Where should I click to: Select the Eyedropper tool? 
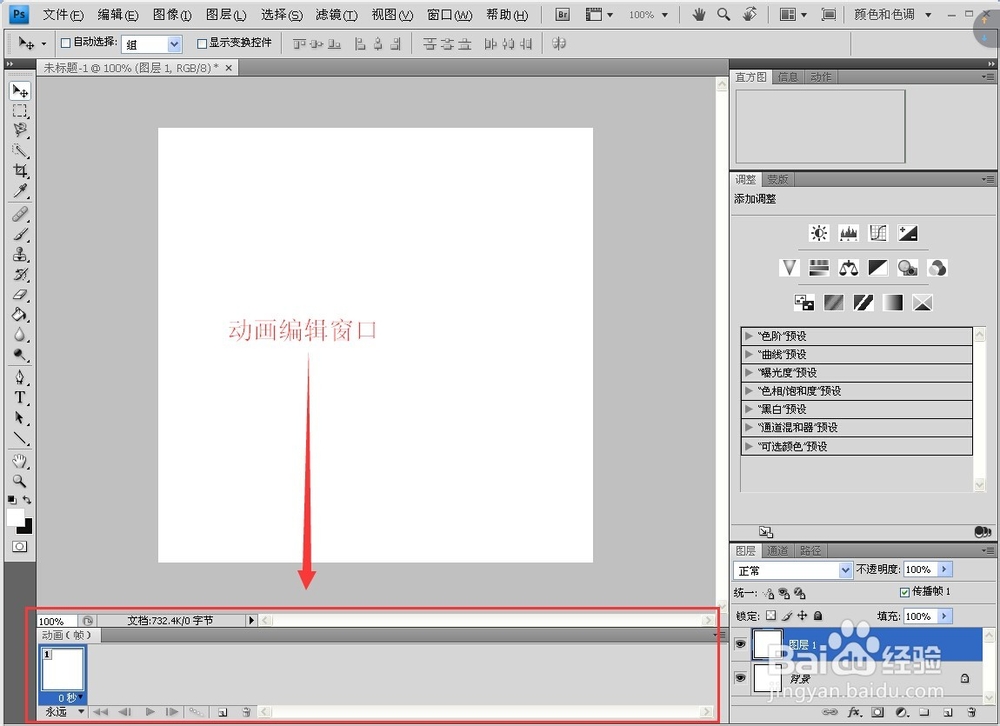tap(20, 191)
